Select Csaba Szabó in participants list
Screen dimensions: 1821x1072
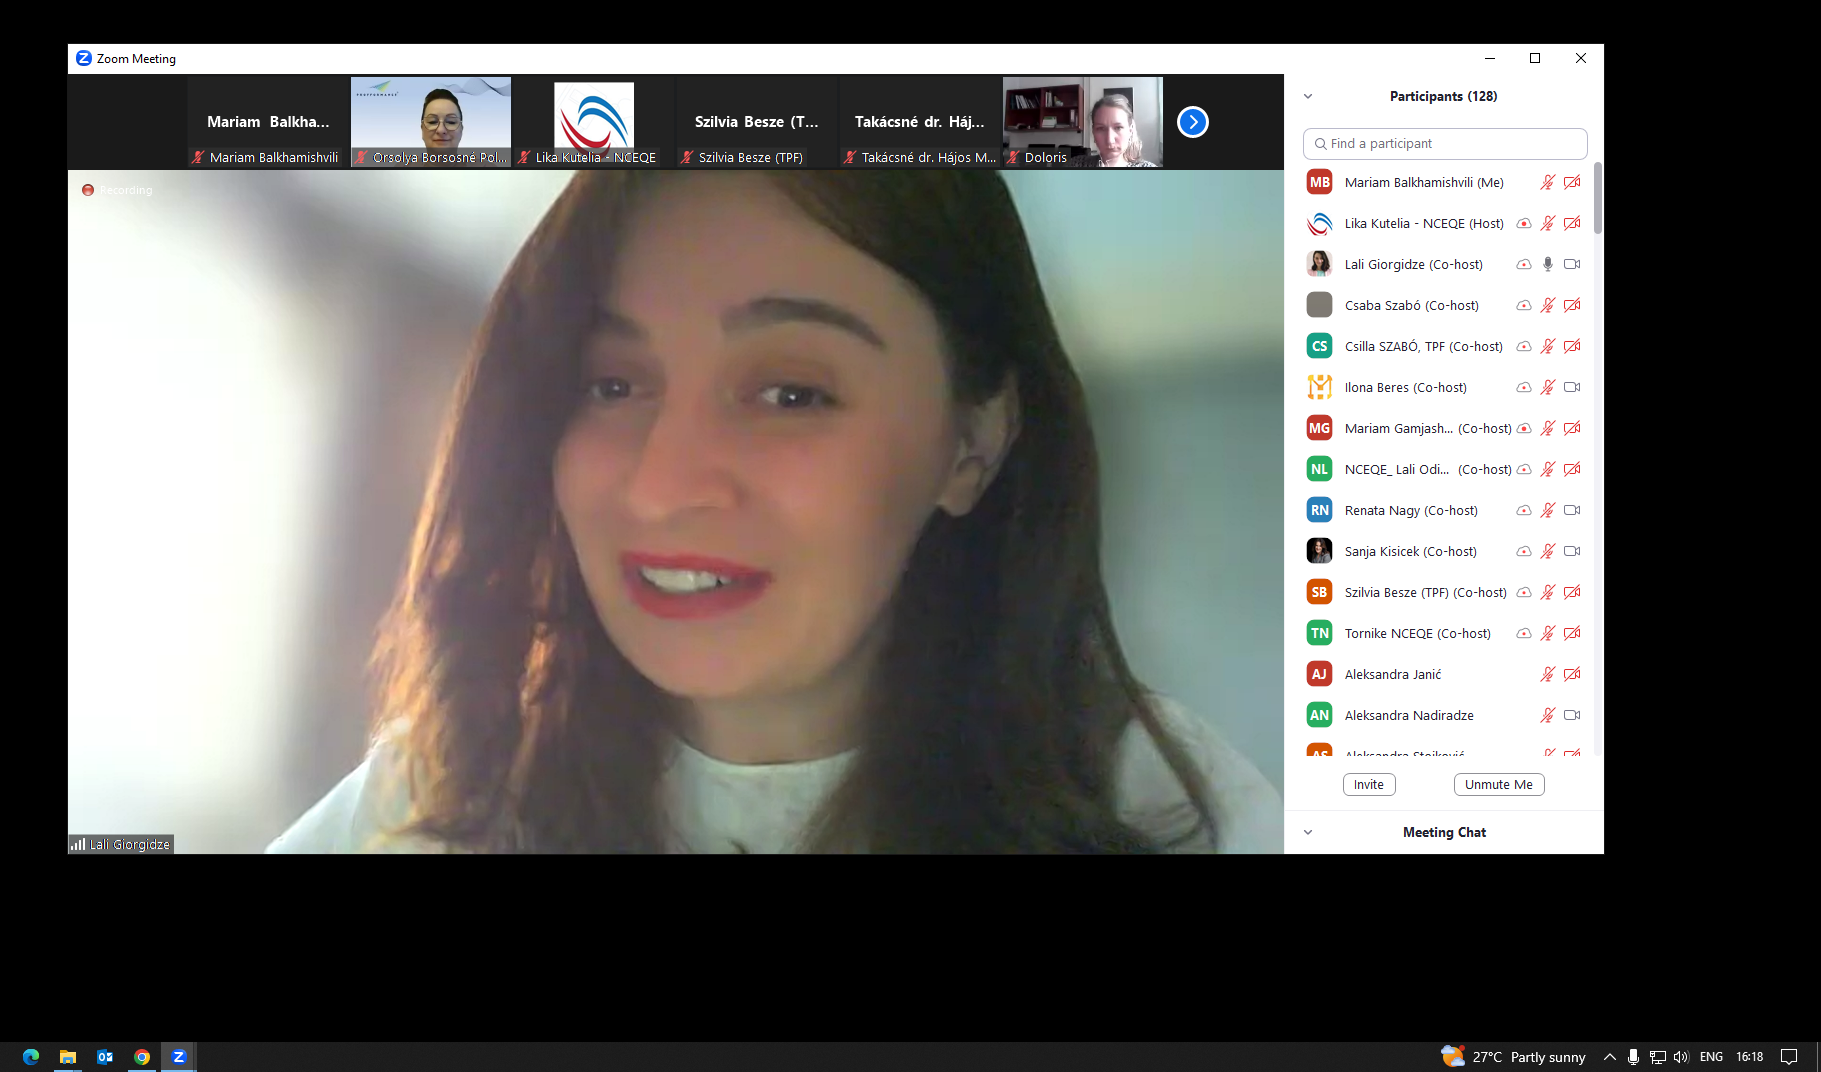1411,305
